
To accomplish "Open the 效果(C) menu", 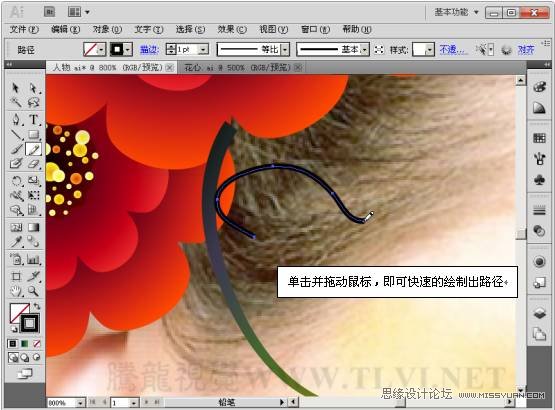I will [232, 29].
